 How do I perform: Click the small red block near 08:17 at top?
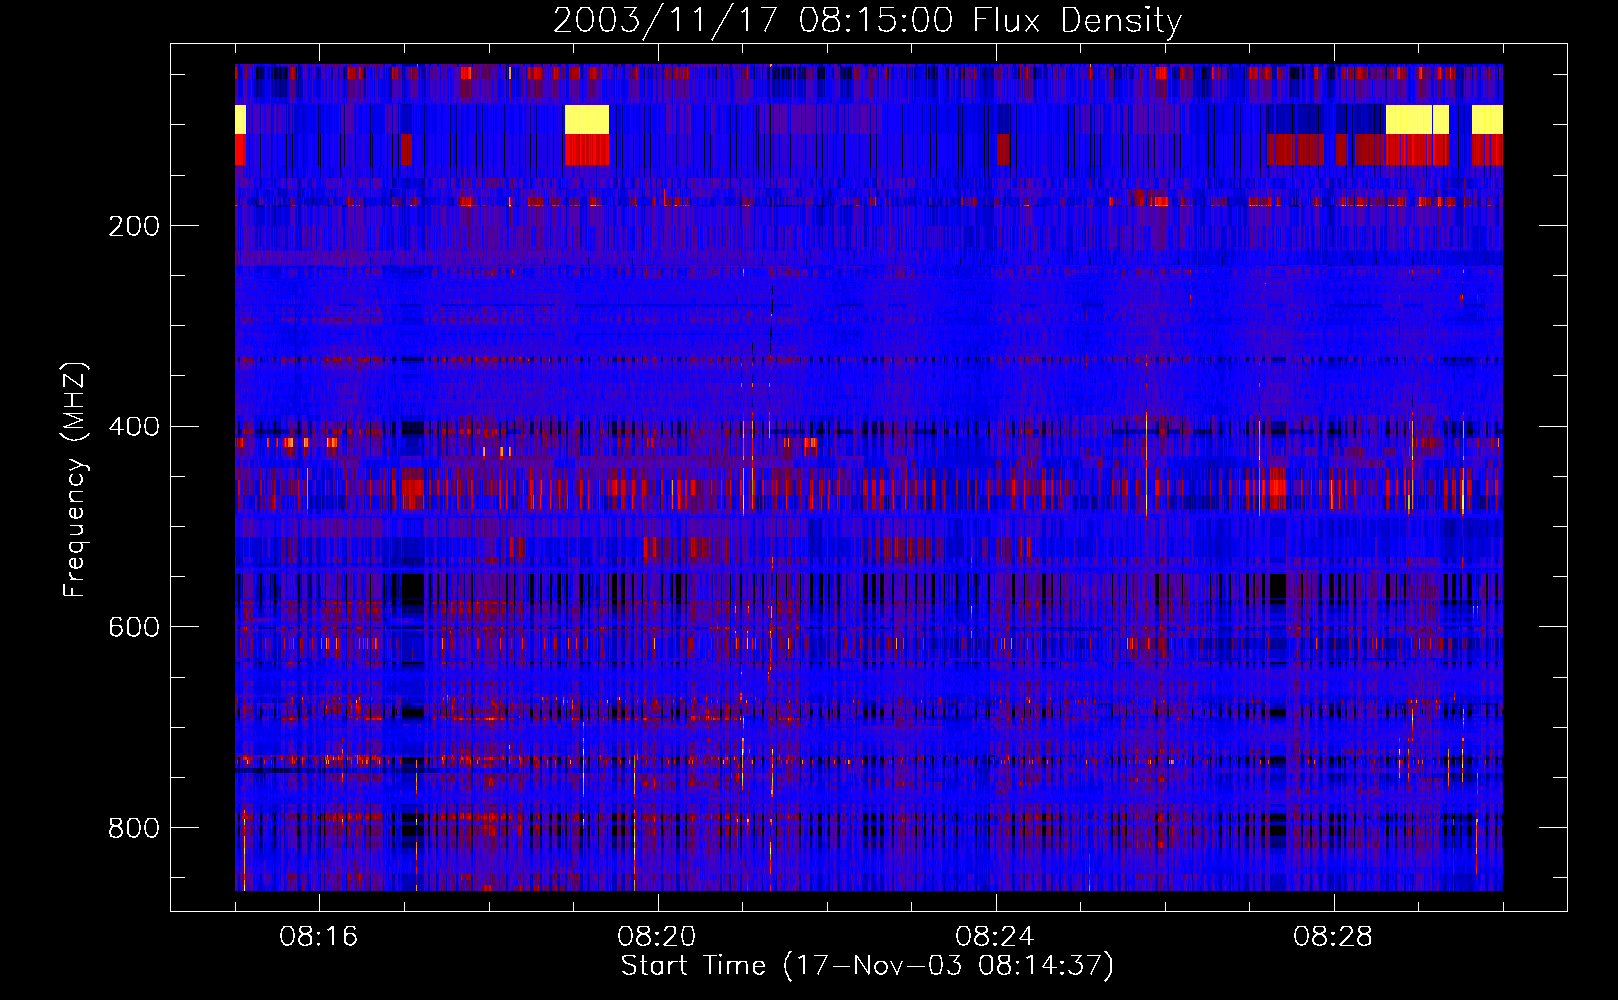click(406, 150)
